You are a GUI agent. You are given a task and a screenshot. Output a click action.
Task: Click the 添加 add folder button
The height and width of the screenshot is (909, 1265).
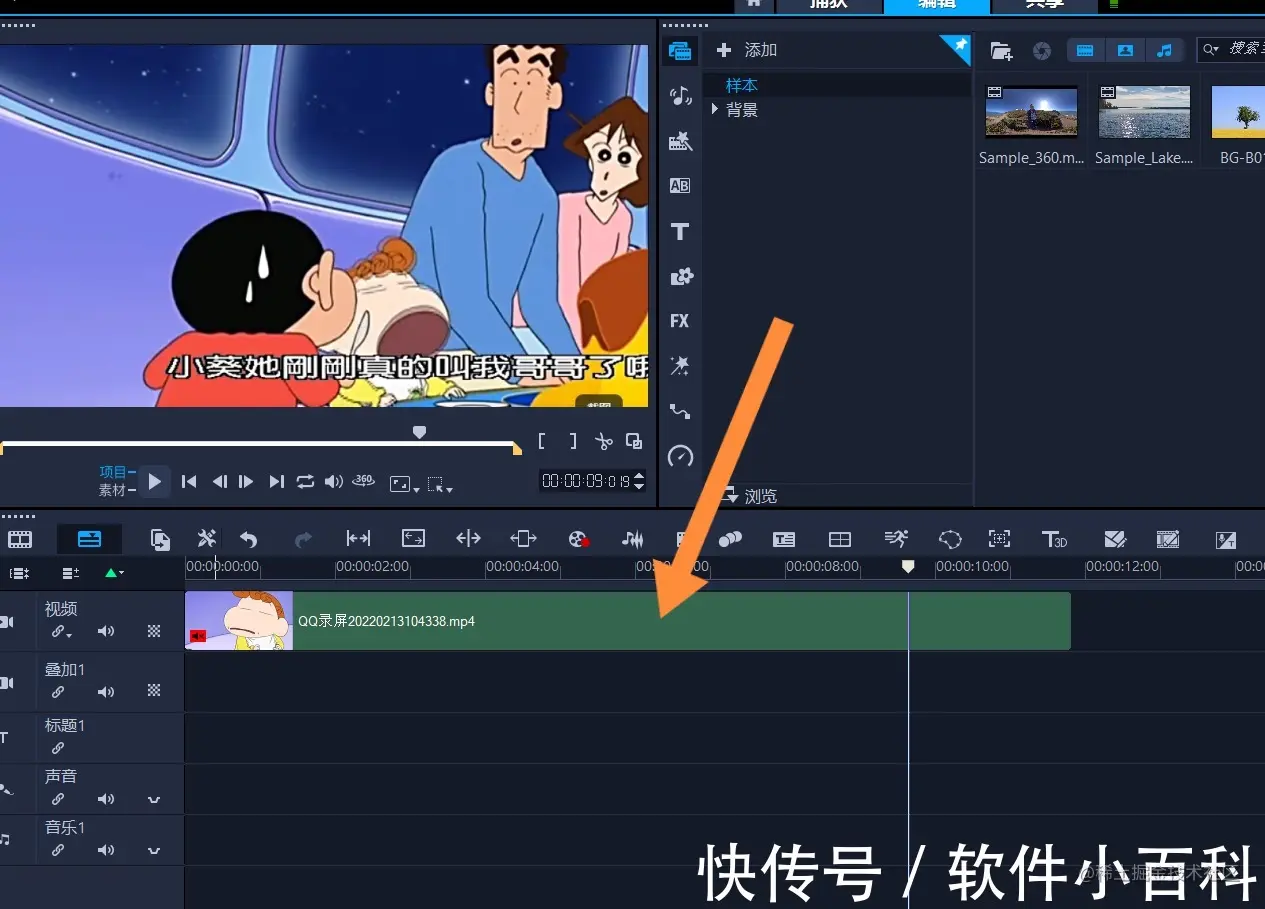[748, 50]
